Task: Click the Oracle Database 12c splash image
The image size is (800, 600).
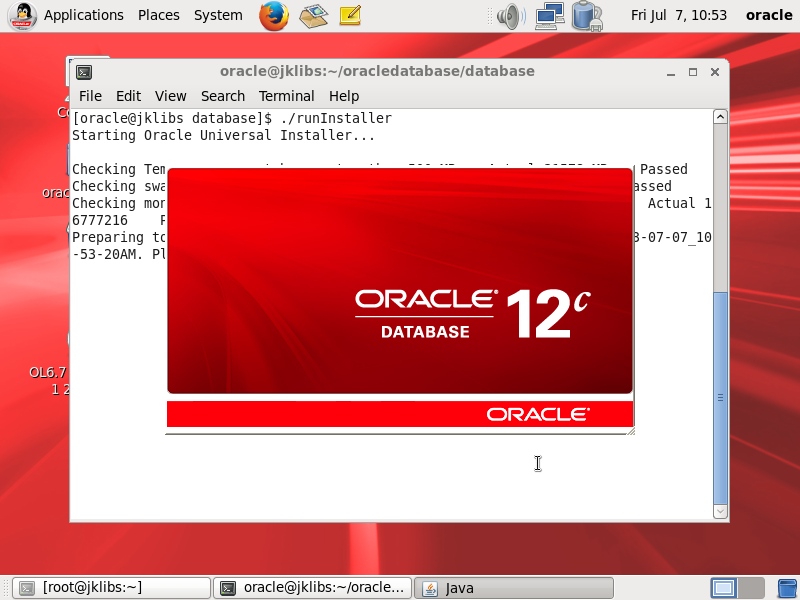Action: click(x=400, y=281)
